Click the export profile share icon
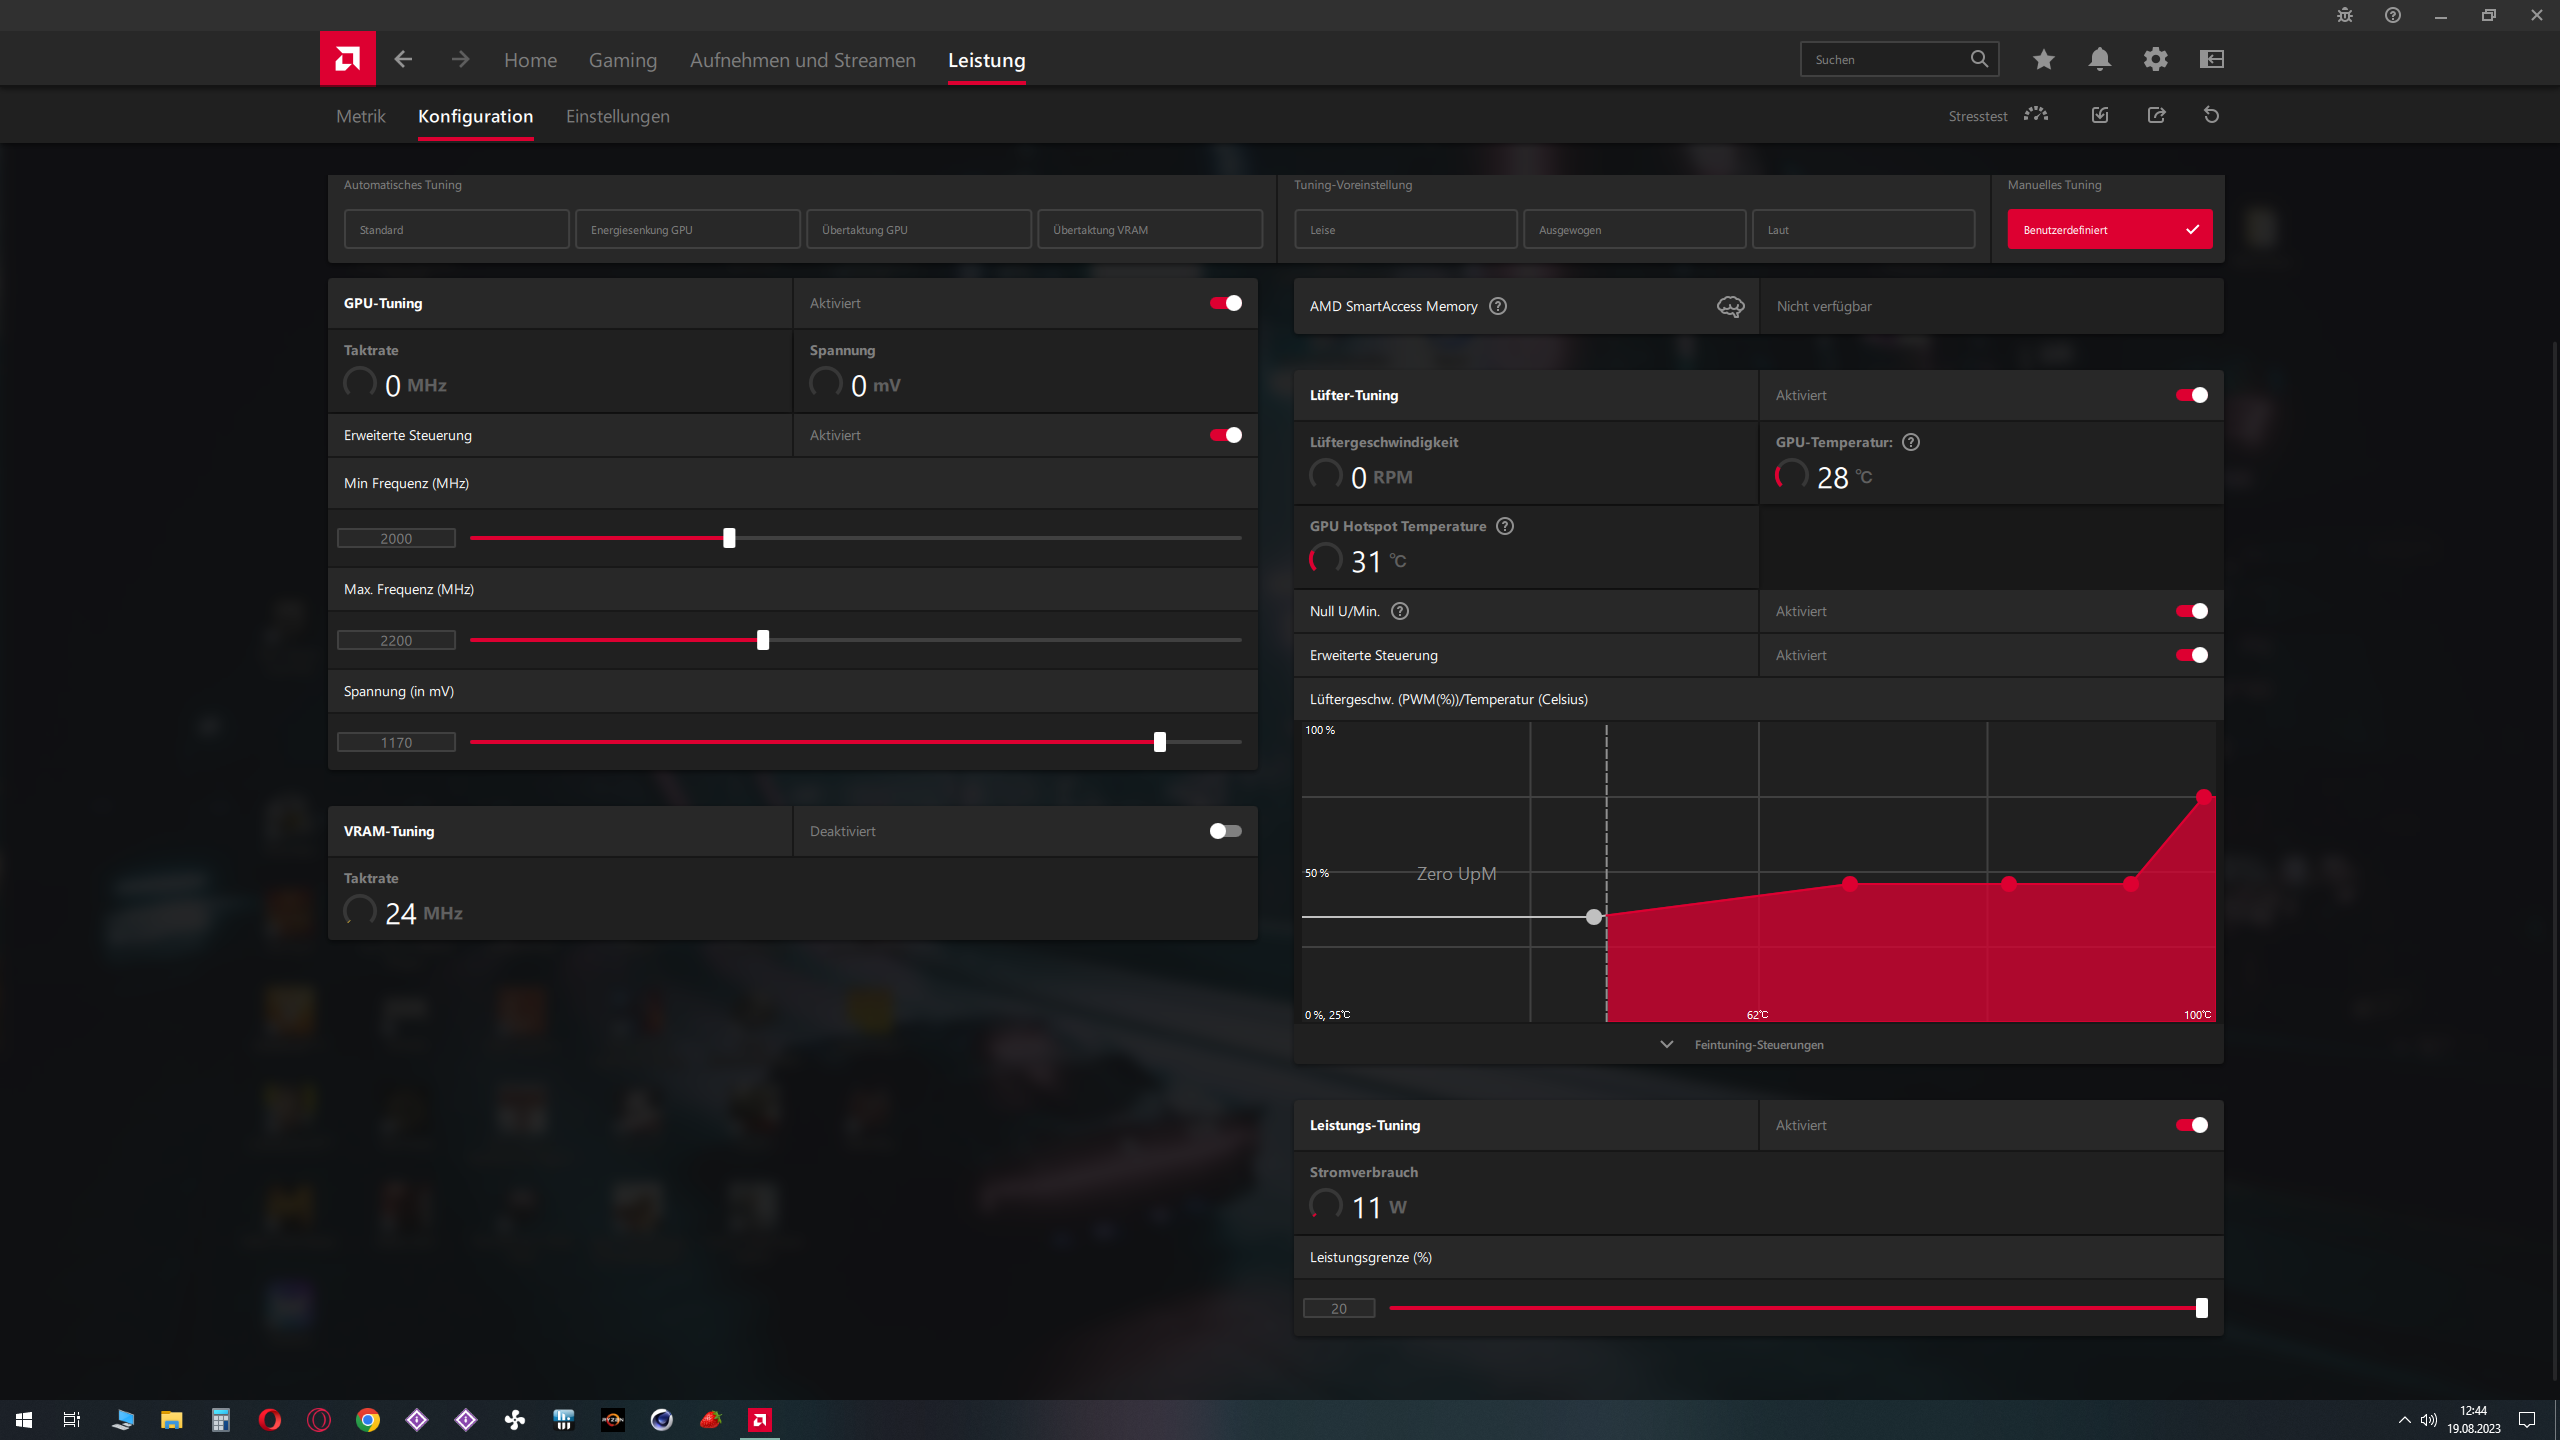2560x1440 pixels. (x=2156, y=115)
